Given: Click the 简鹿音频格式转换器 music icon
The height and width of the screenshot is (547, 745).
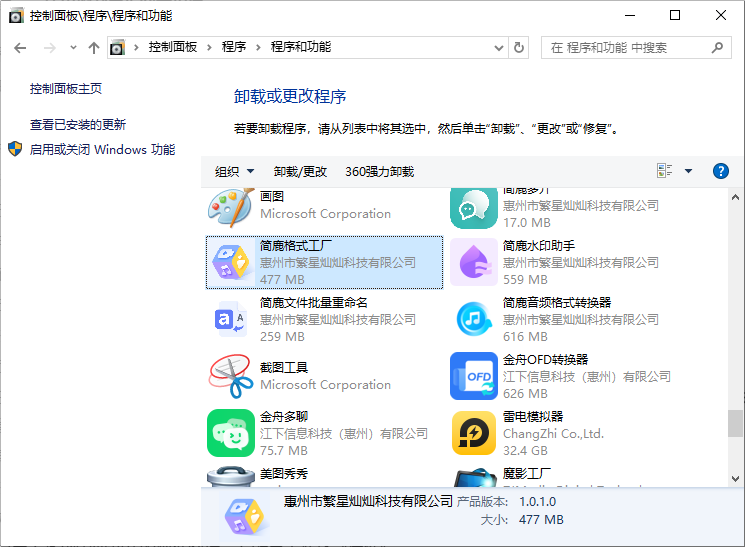Looking at the screenshot, I should [x=474, y=319].
